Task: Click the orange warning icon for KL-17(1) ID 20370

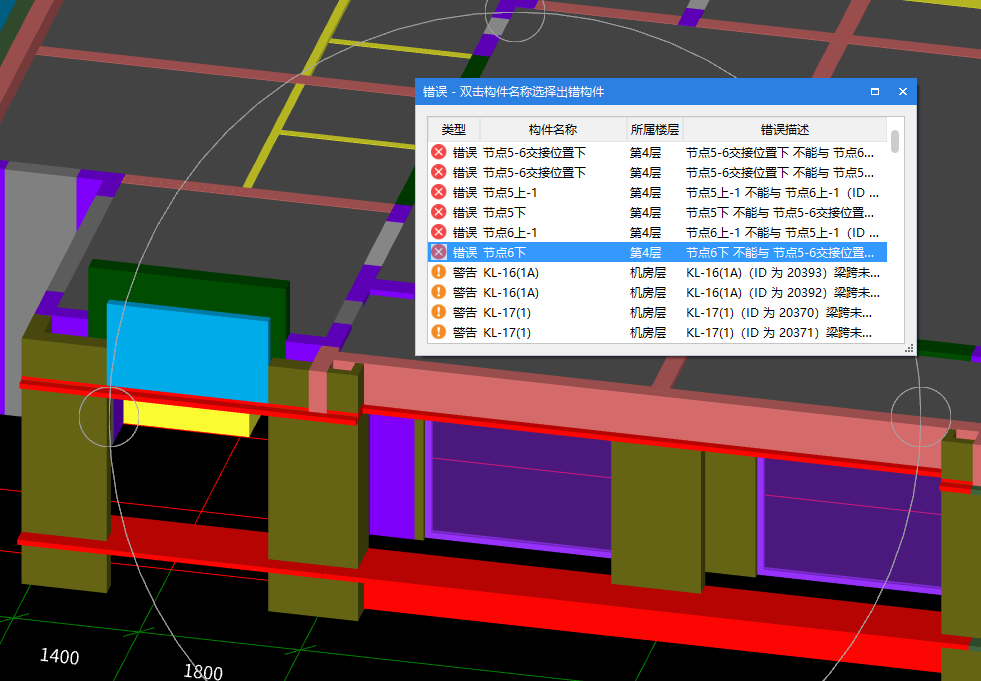Action: pyautogui.click(x=439, y=312)
